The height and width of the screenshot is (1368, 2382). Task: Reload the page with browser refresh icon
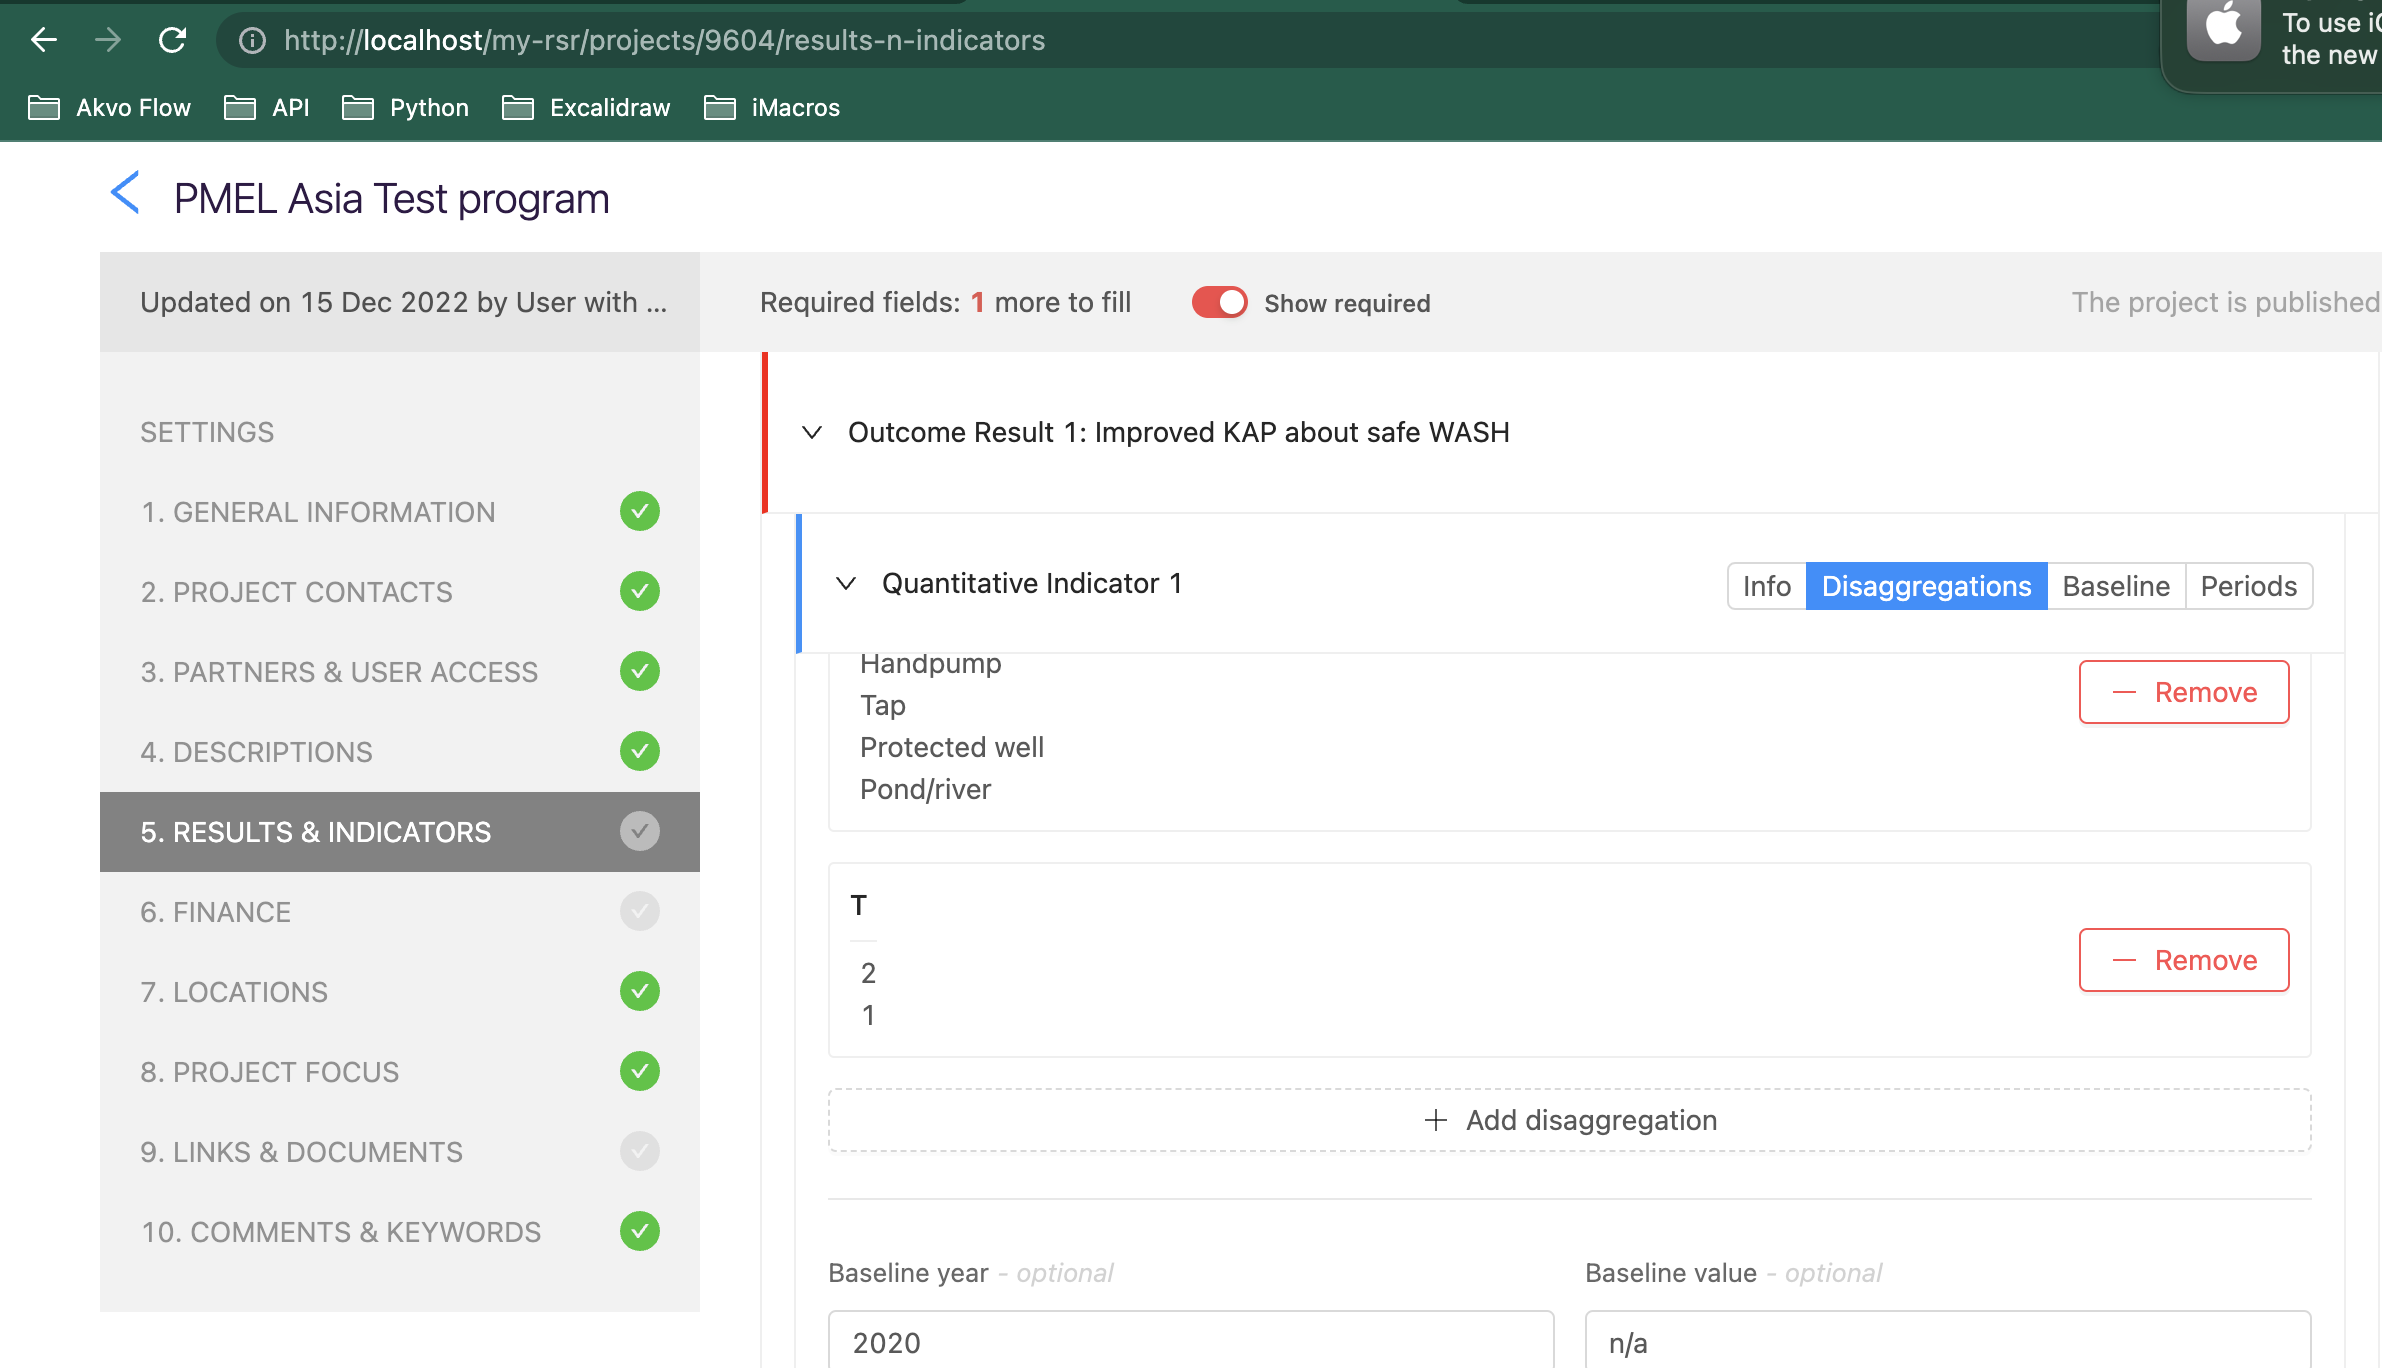click(x=173, y=40)
